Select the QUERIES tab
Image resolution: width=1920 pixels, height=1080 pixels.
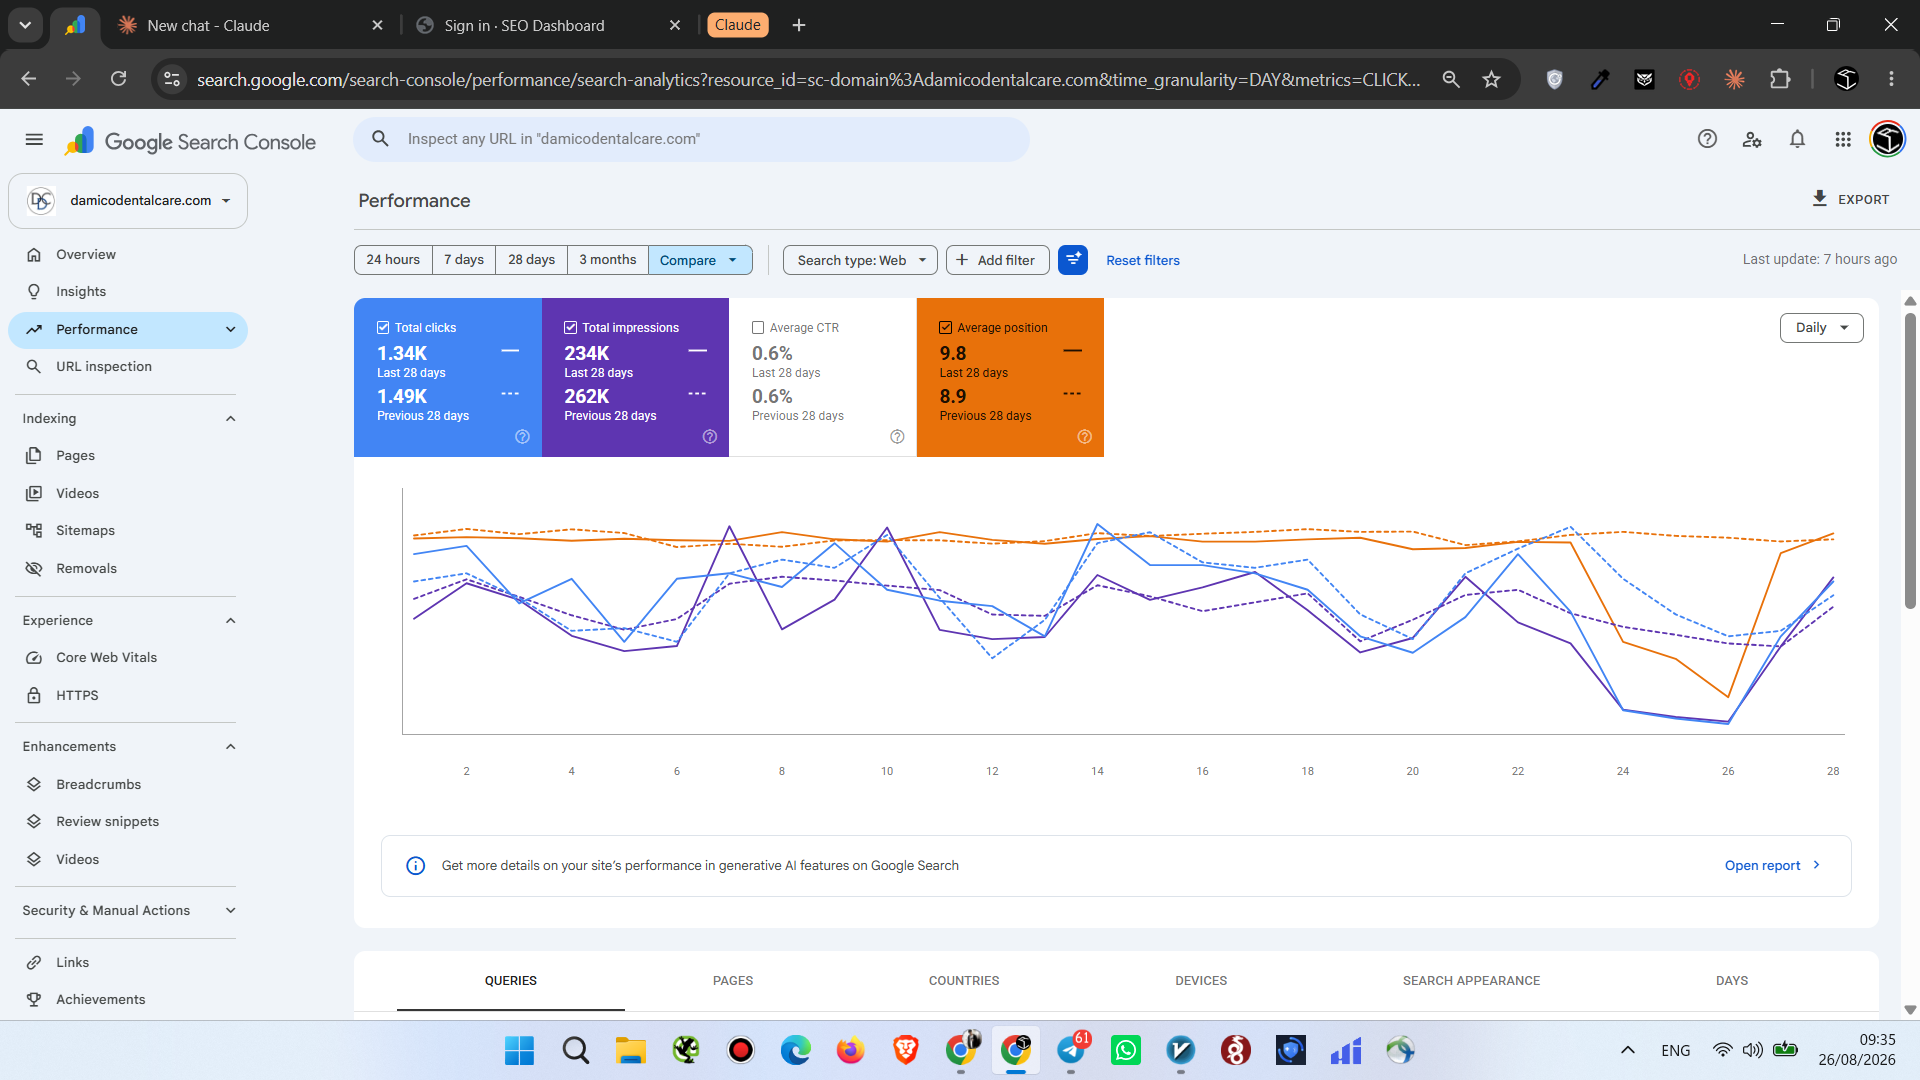click(511, 981)
